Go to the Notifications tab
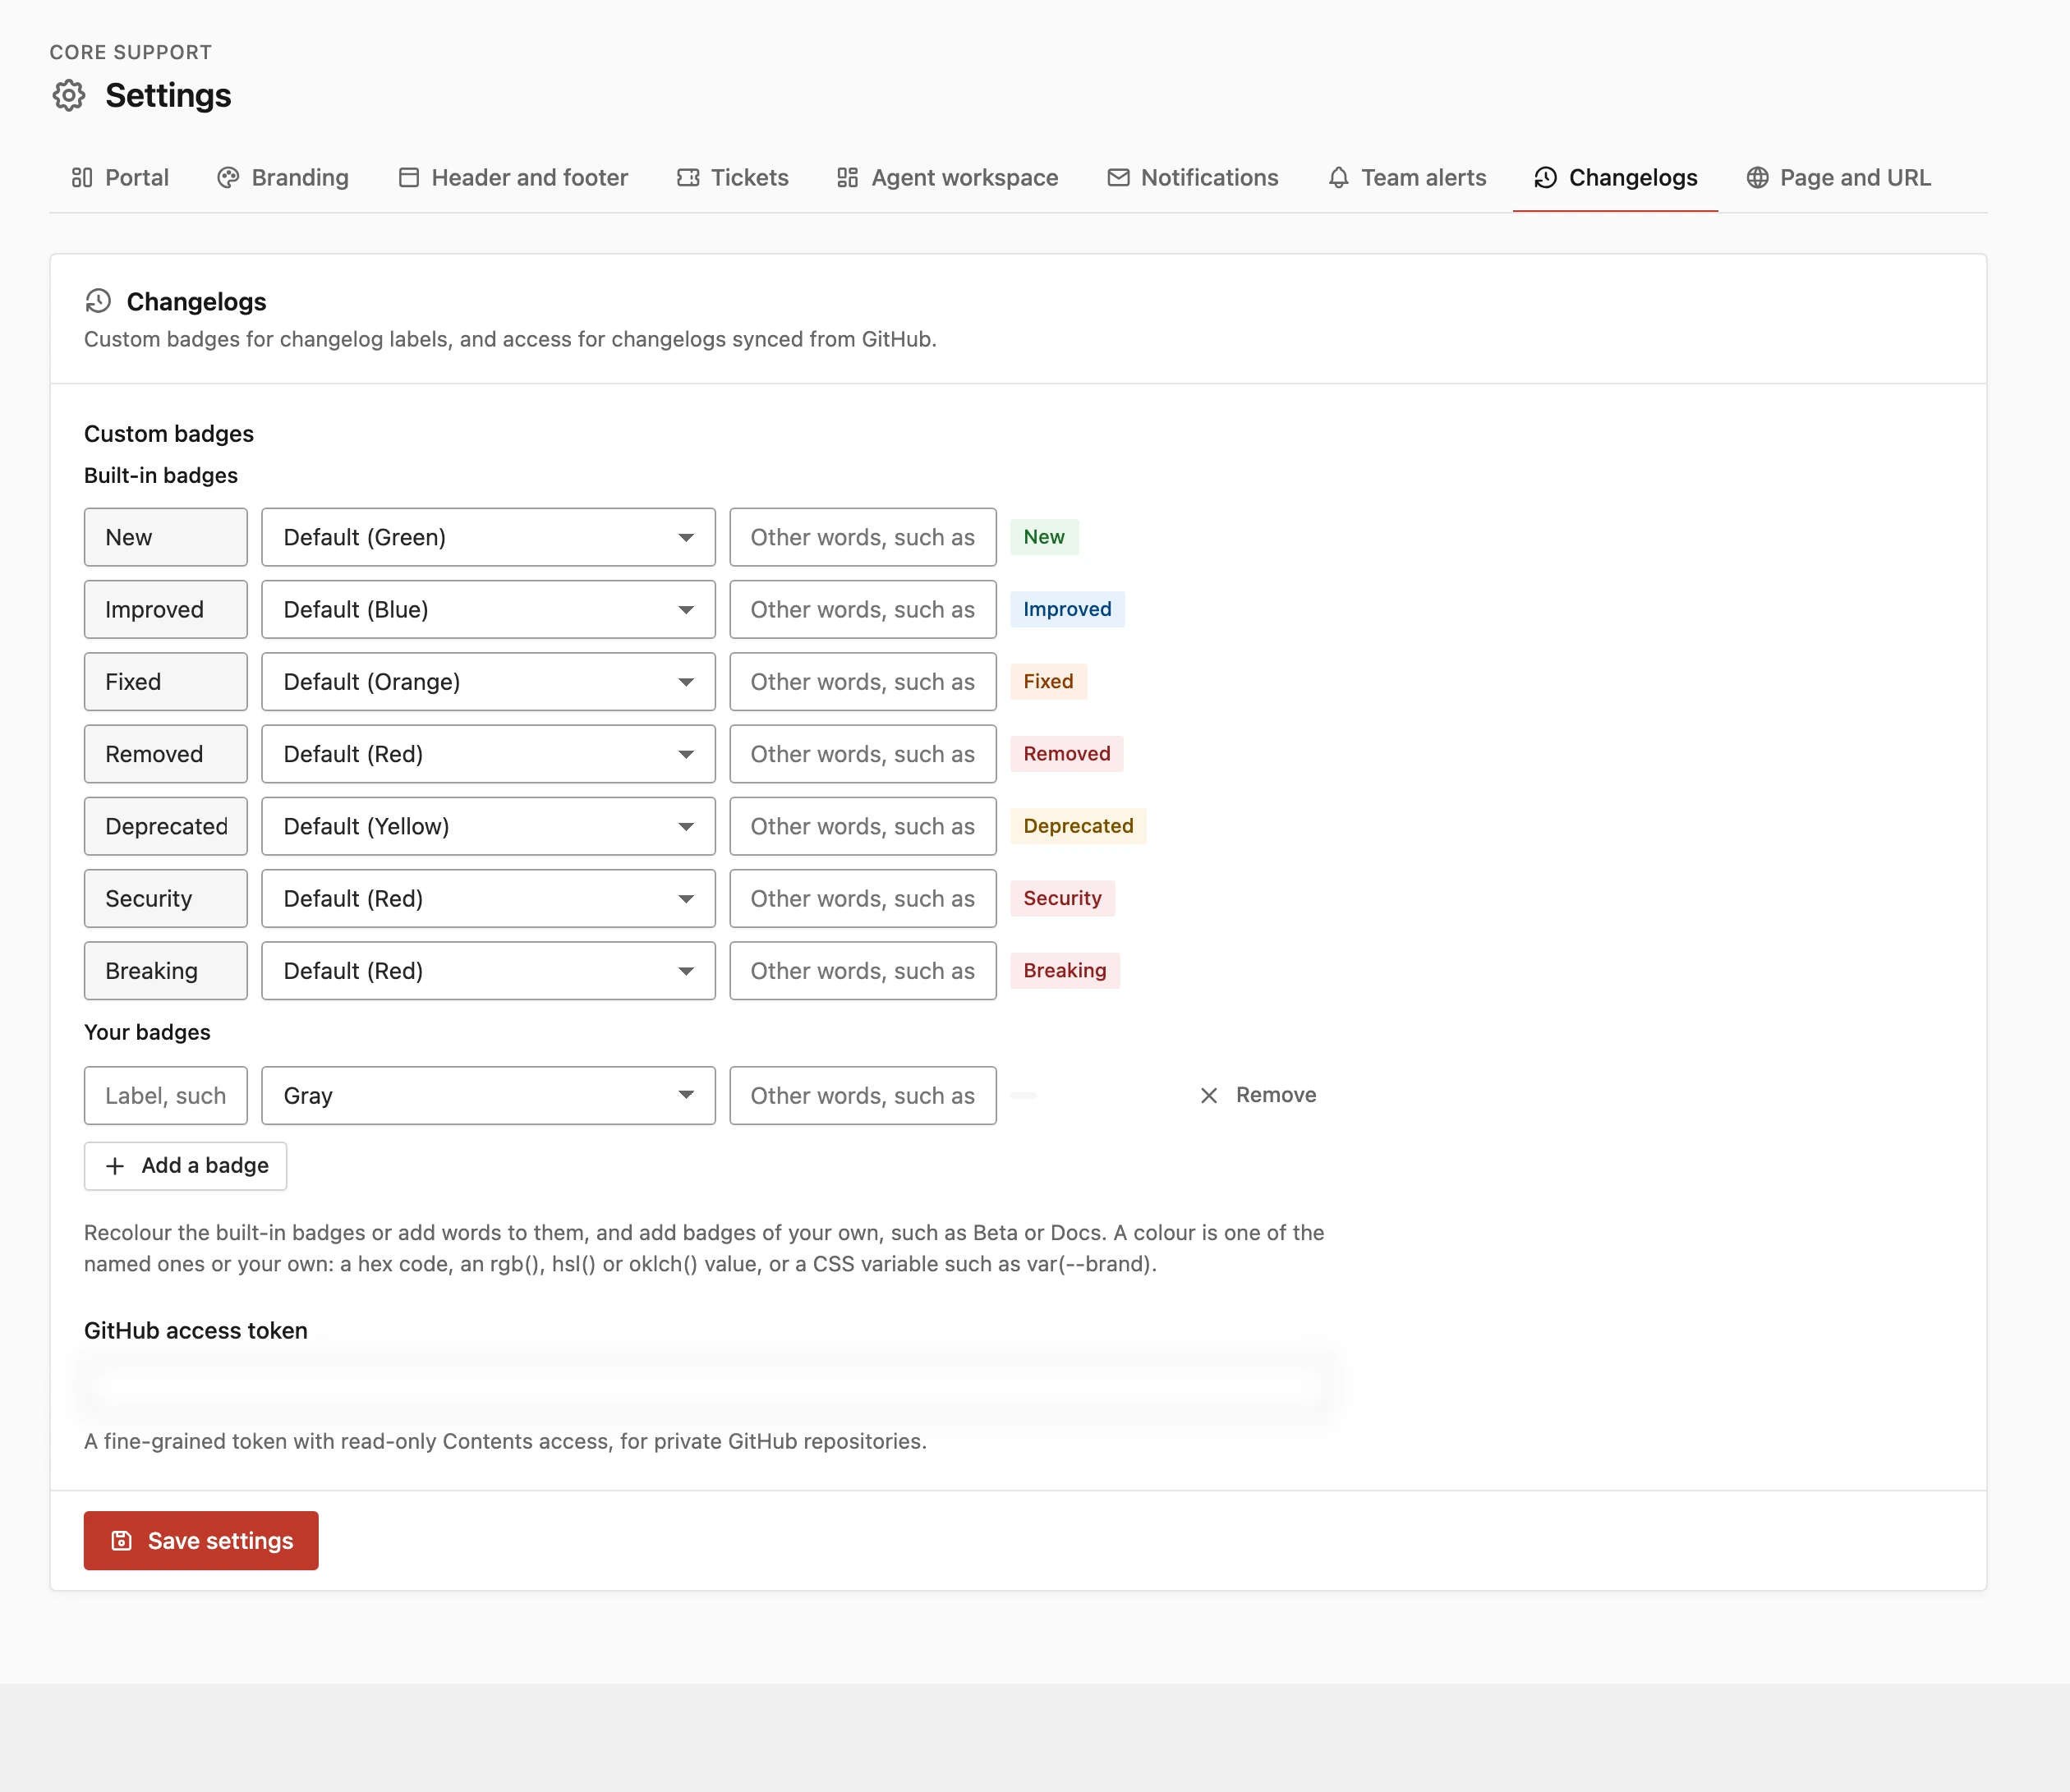The height and width of the screenshot is (1792, 2070). (x=1193, y=178)
